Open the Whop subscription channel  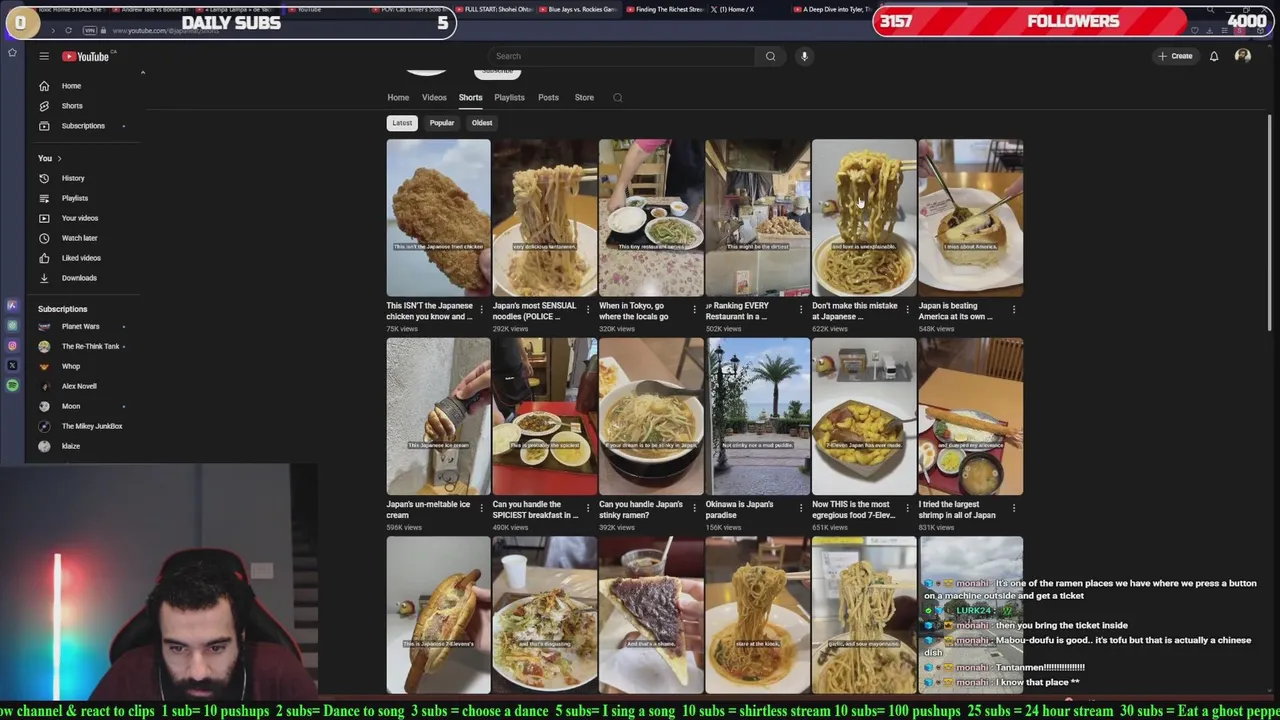coord(70,366)
